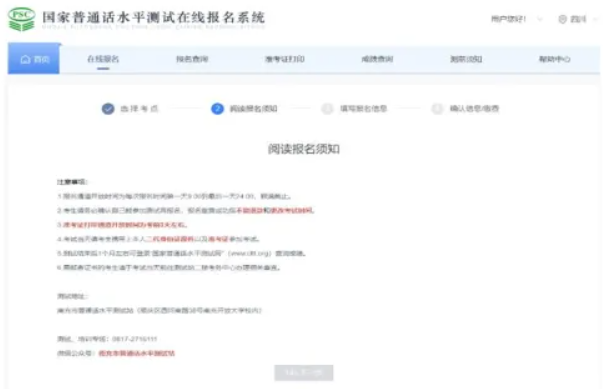This screenshot has height=389, width=603.
Task: Expand the 用户您好 user dropdown arrow
Action: pyautogui.click(x=540, y=19)
